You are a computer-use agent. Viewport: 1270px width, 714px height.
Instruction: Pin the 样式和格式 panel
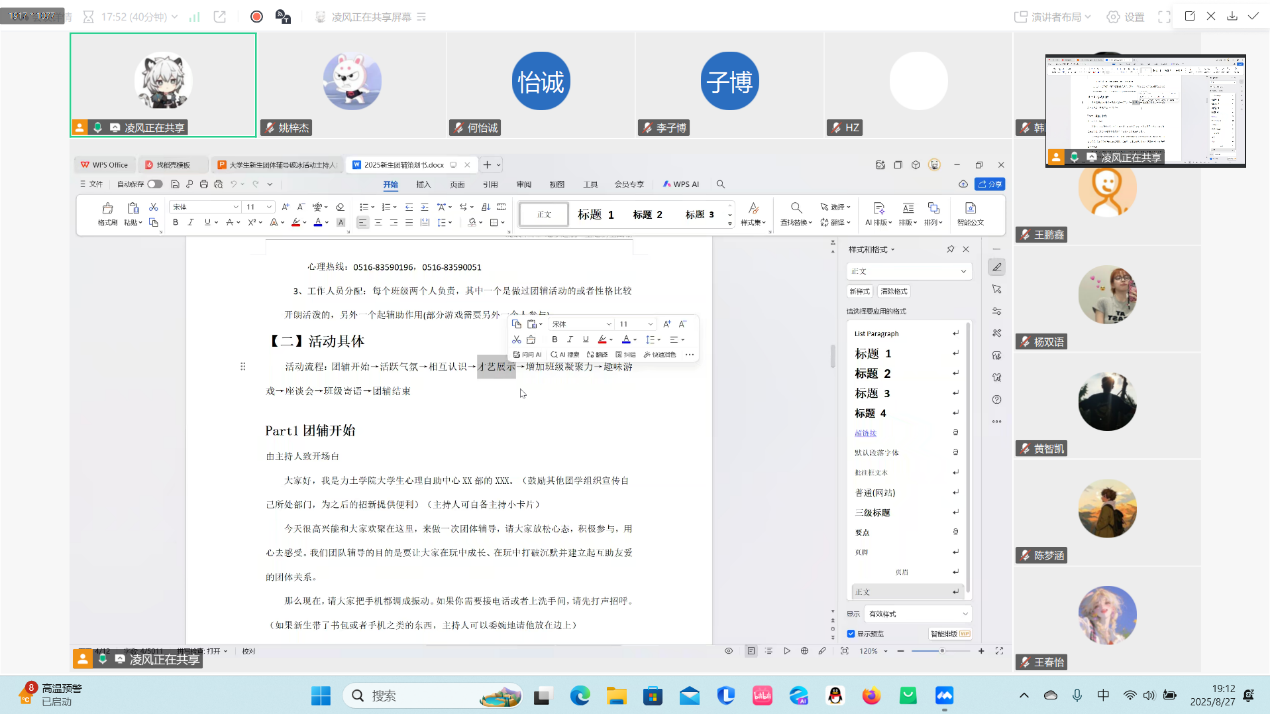pyautogui.click(x=950, y=249)
